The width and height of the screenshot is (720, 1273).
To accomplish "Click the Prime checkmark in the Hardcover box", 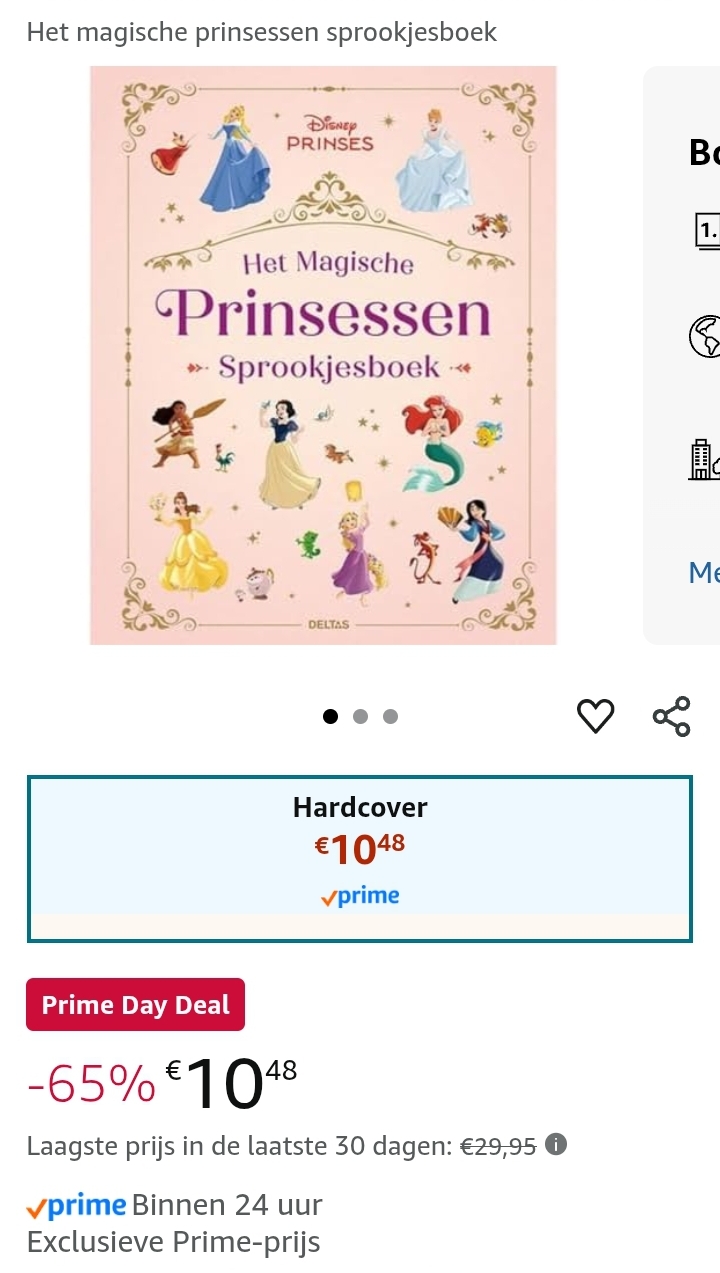I will pyautogui.click(x=330, y=895).
